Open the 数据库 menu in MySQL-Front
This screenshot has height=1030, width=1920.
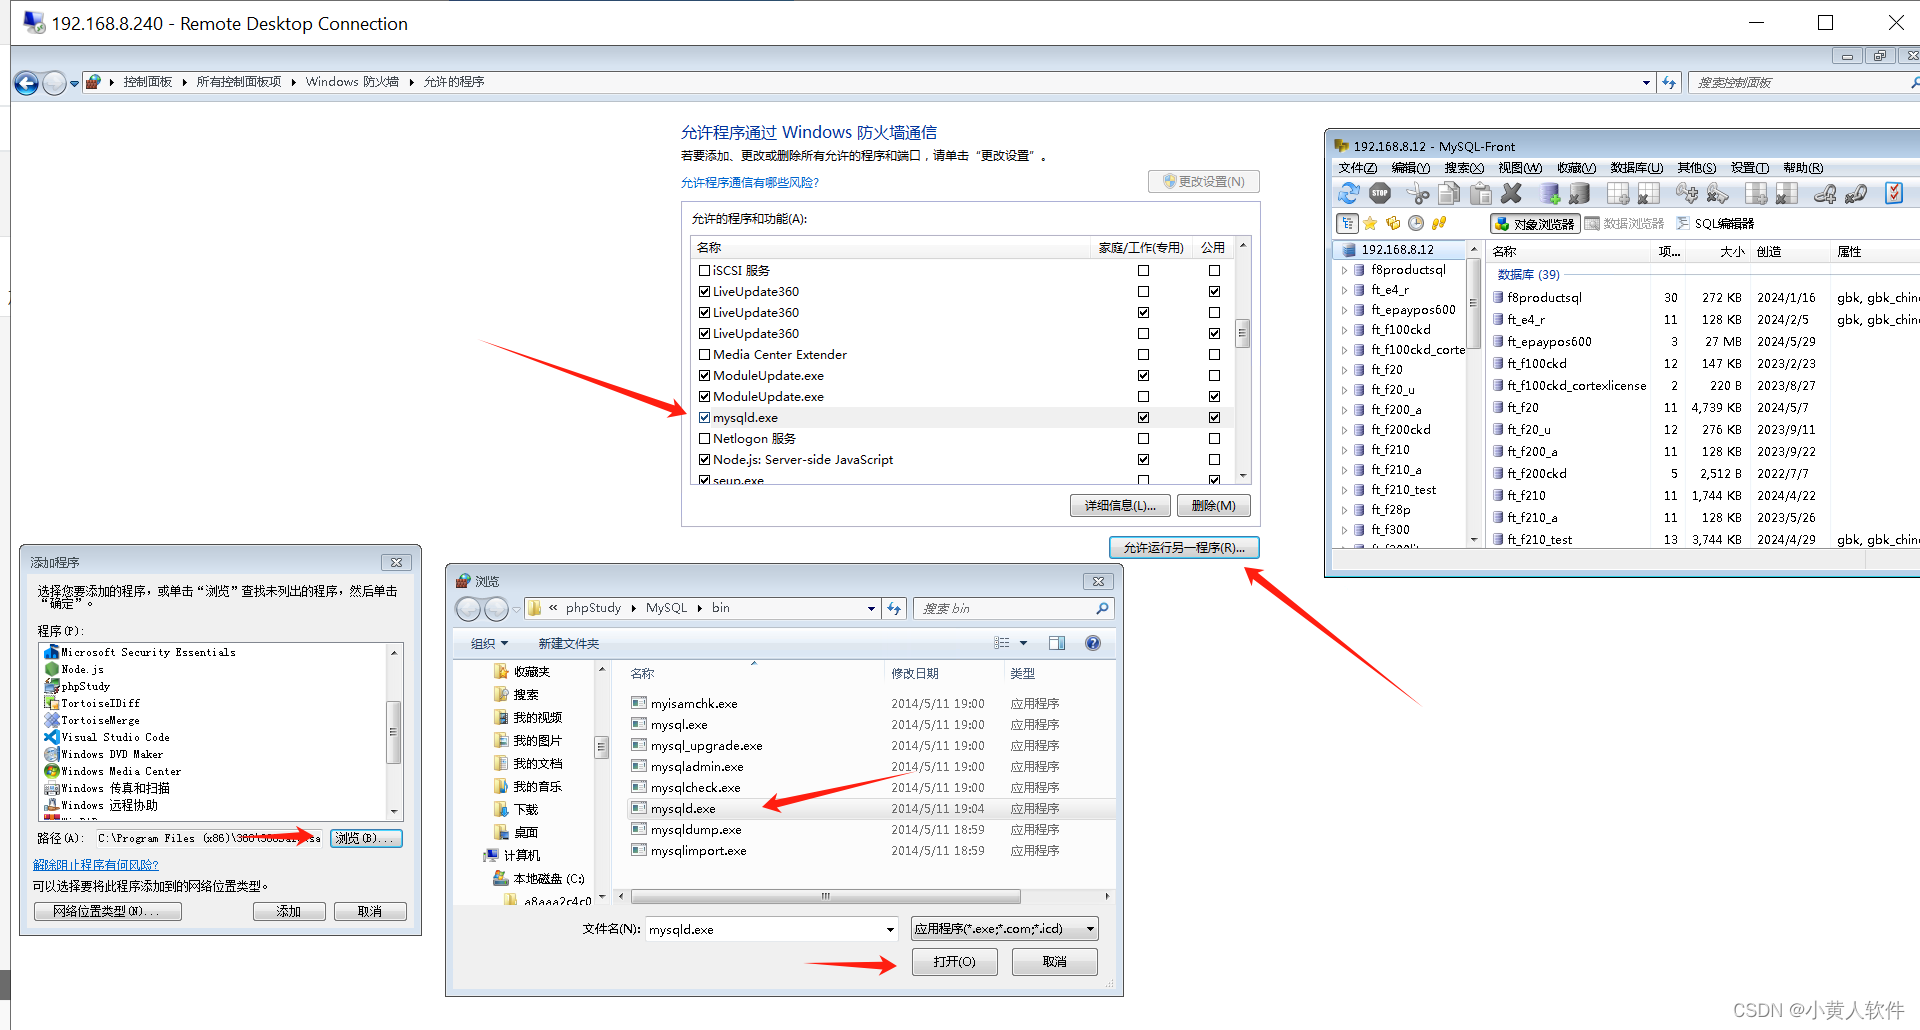pos(1636,168)
